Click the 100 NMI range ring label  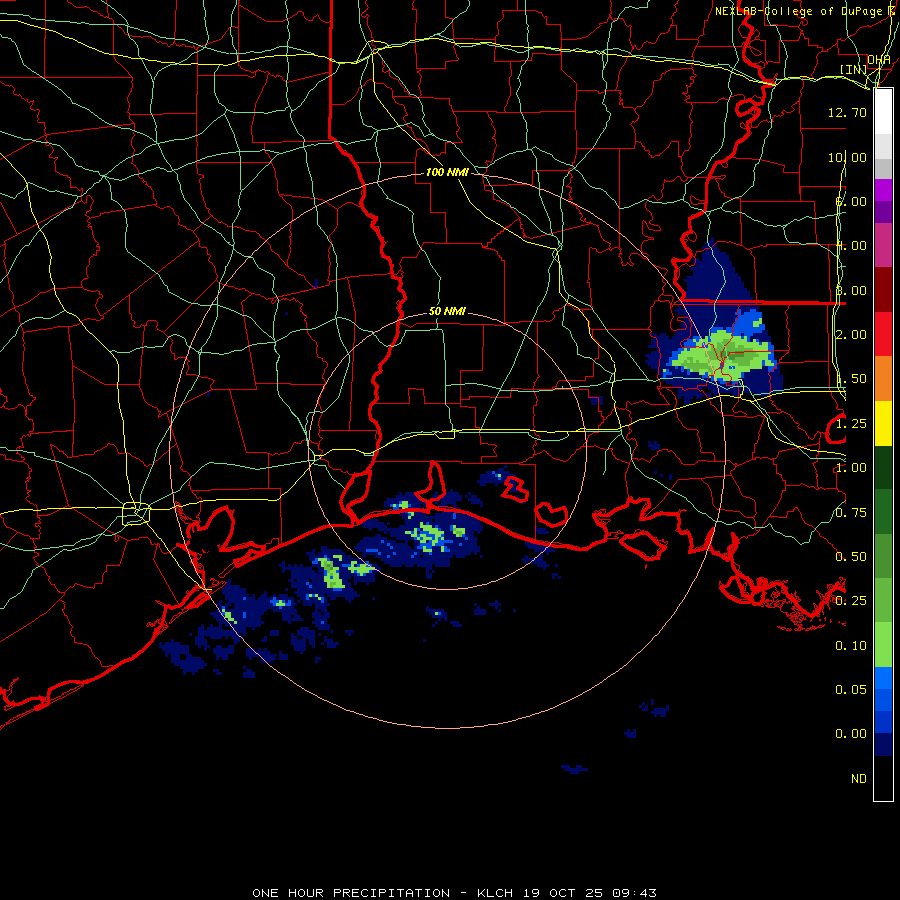point(447,172)
